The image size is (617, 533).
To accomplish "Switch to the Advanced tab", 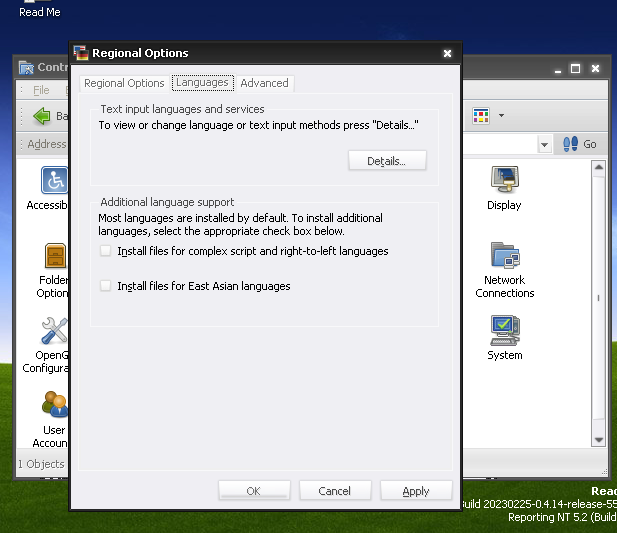I will point(264,83).
